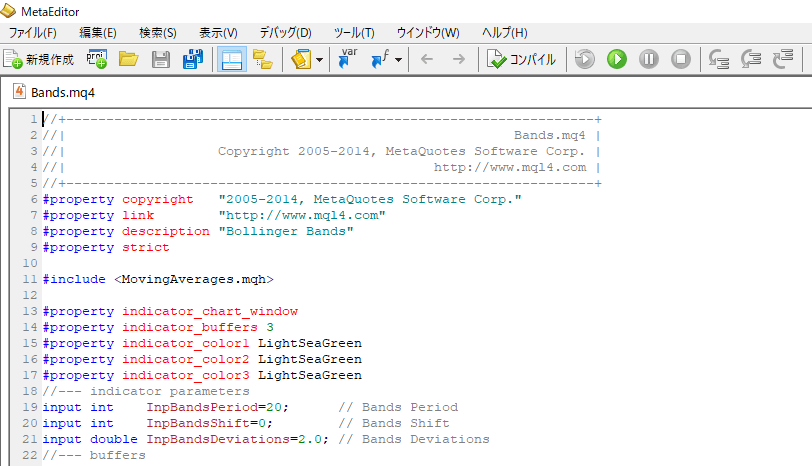
Task: Stop debugging with the stop button
Action: 681,59
